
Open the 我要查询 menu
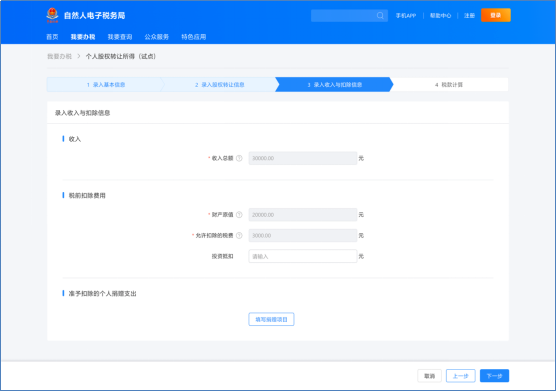pyautogui.click(x=120, y=37)
